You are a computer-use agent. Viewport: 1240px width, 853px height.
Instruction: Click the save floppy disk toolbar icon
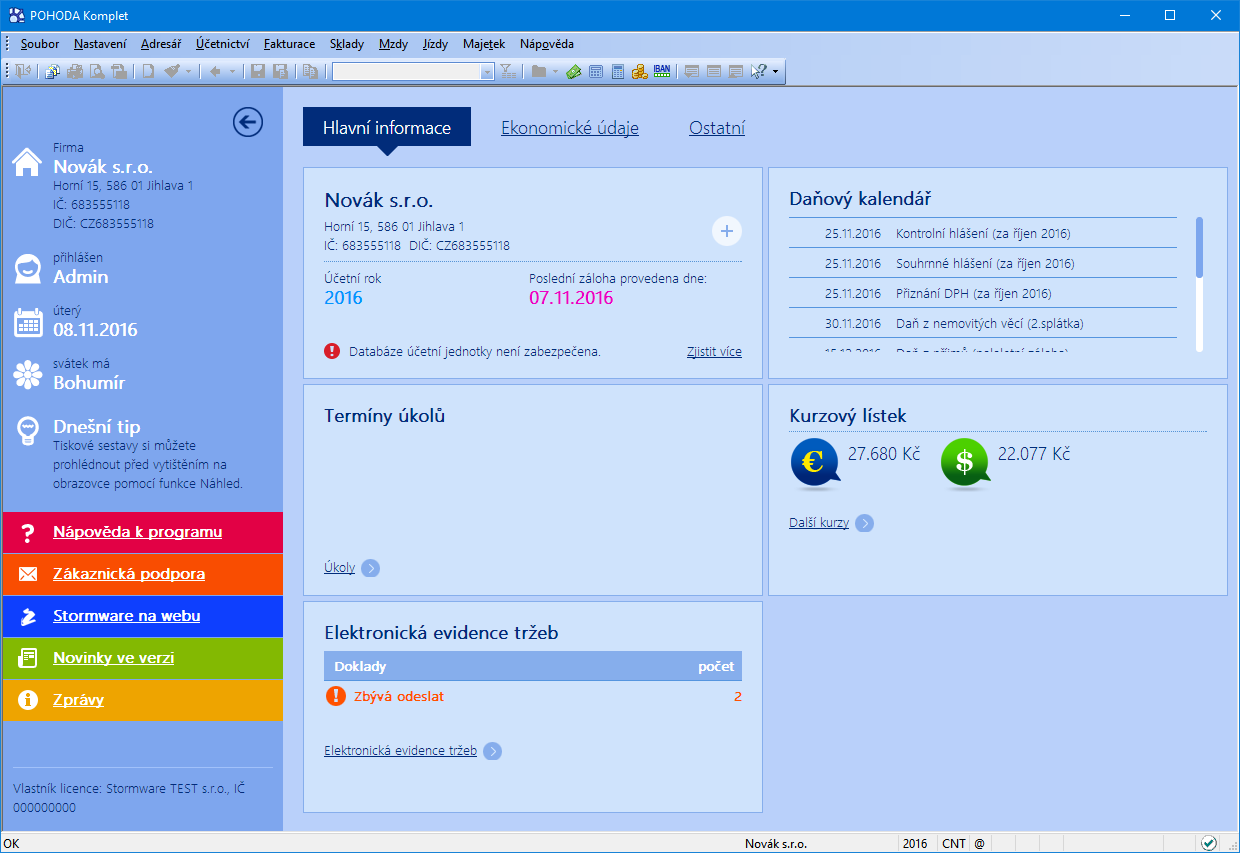[258, 71]
